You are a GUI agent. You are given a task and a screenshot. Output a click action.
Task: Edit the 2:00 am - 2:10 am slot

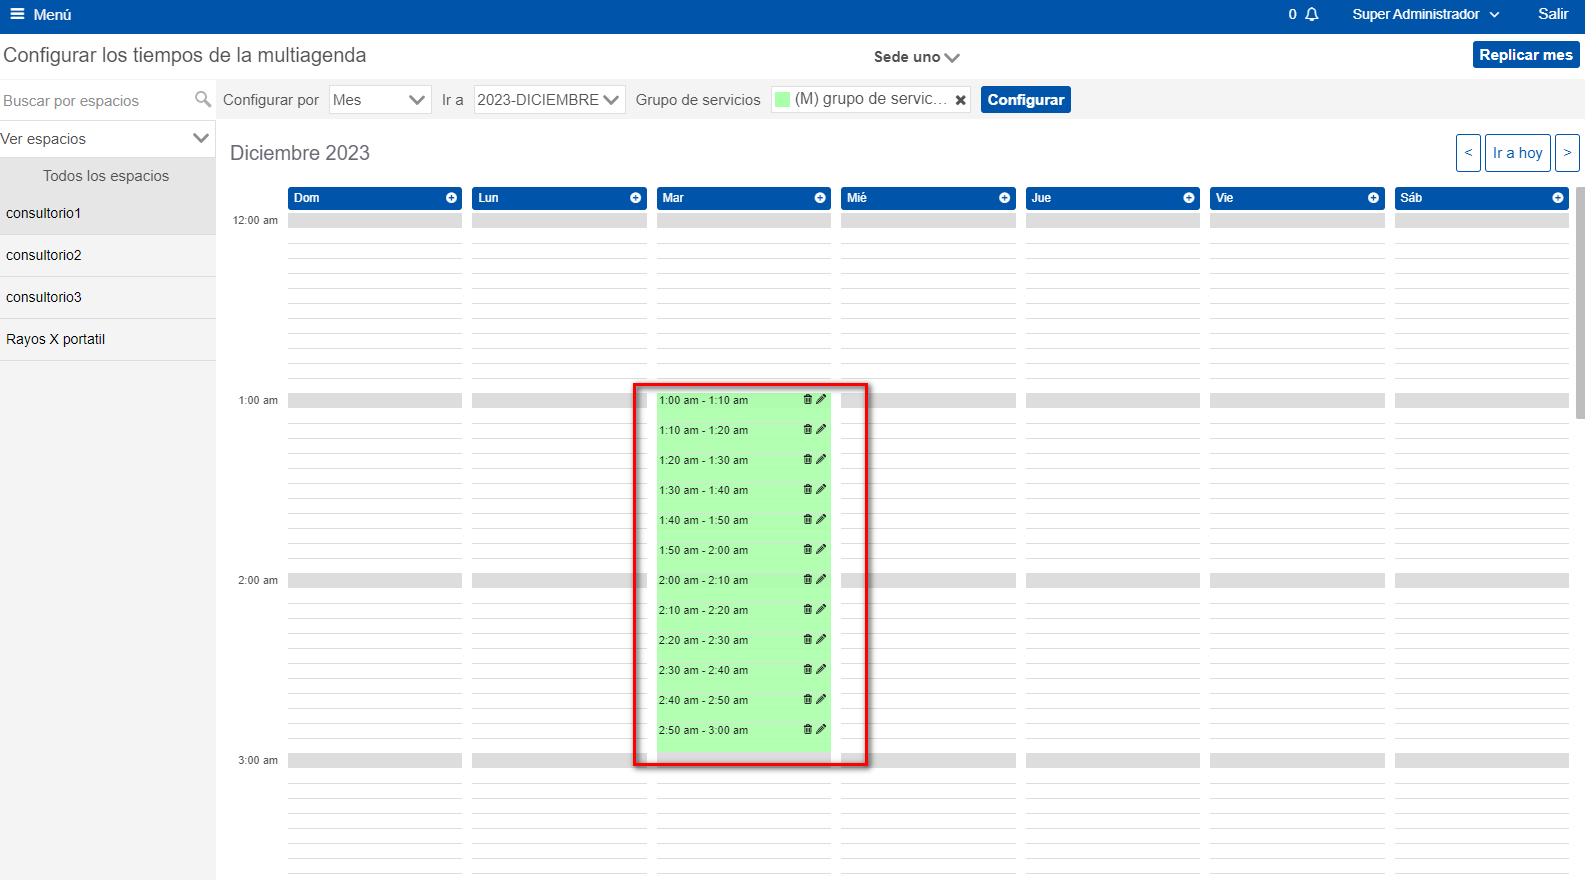coord(821,579)
